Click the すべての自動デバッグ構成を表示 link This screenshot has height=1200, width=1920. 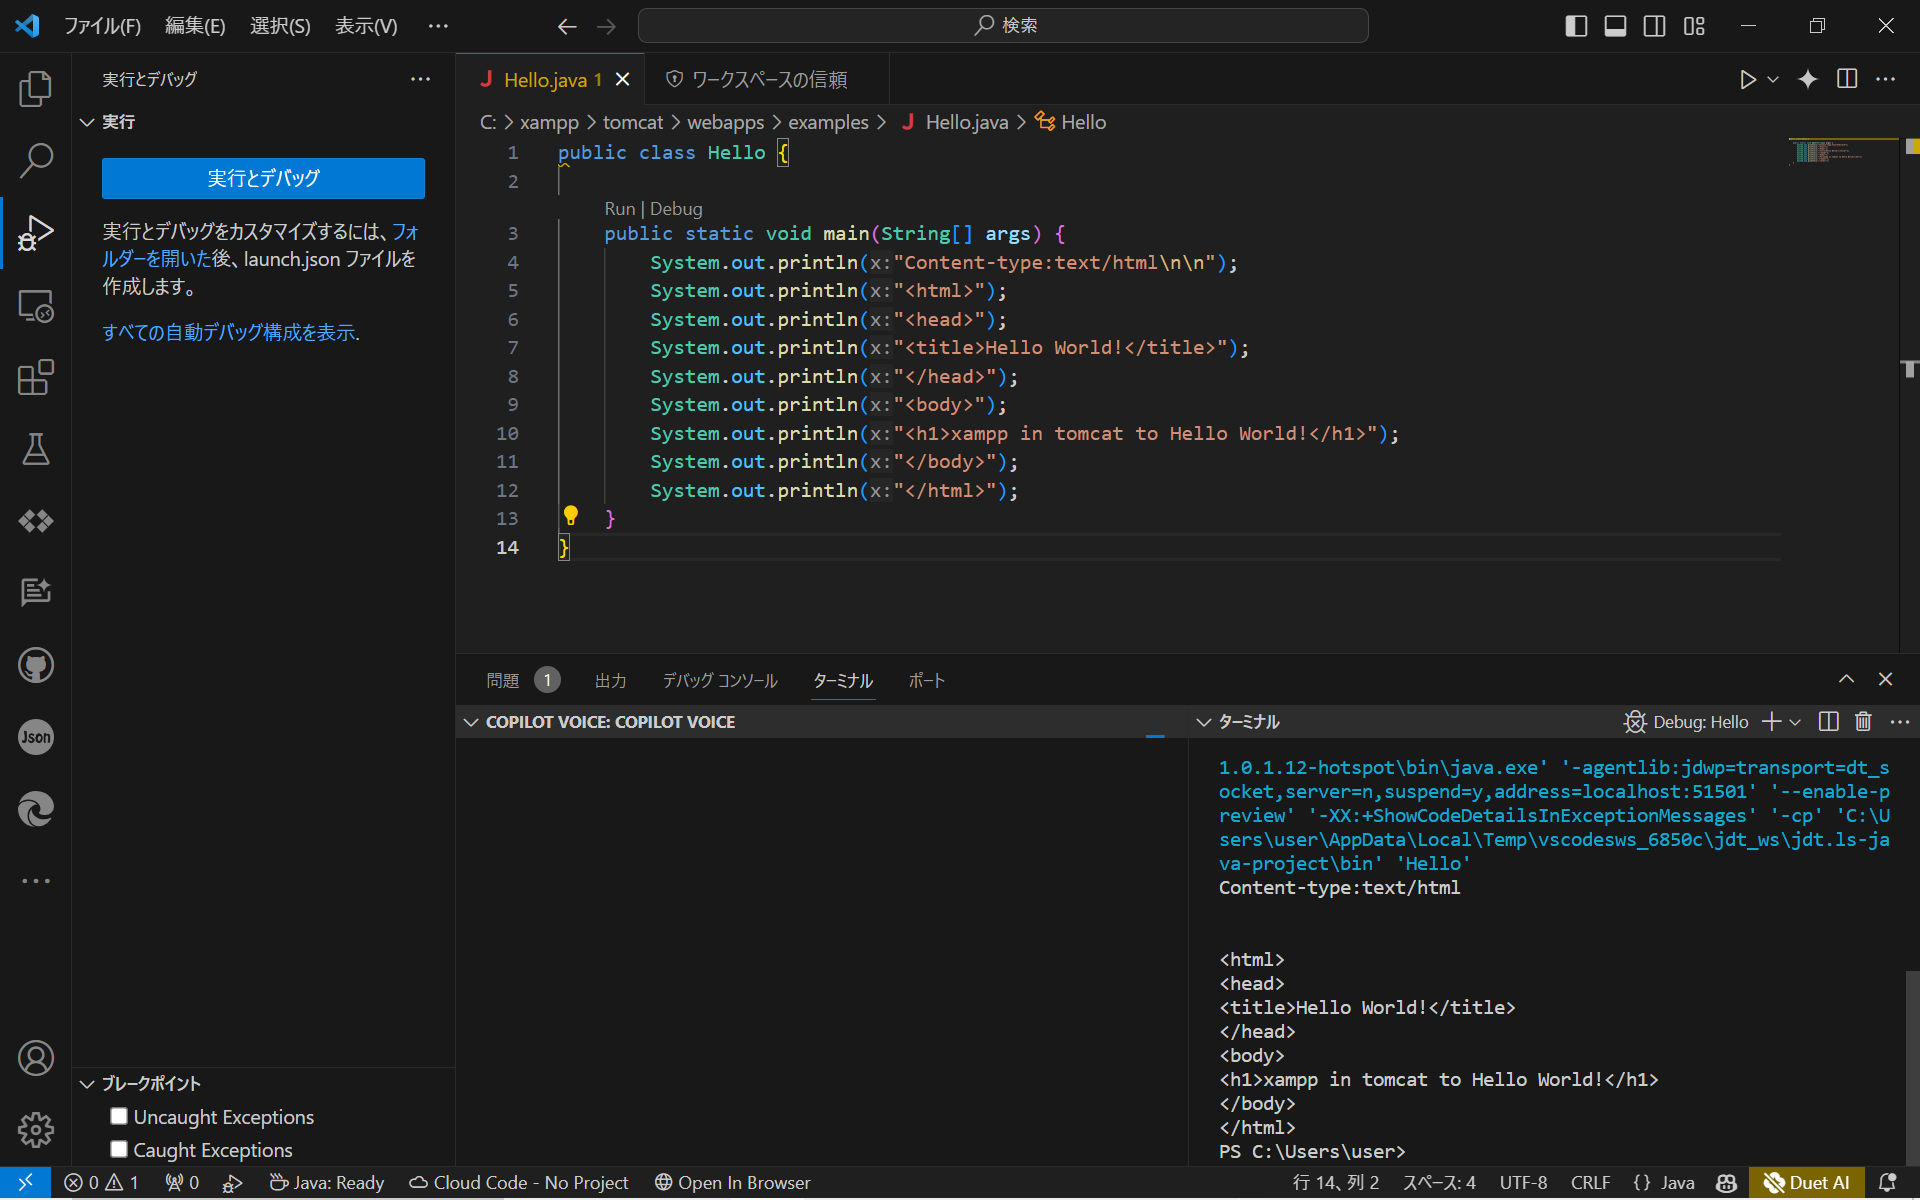pos(231,332)
